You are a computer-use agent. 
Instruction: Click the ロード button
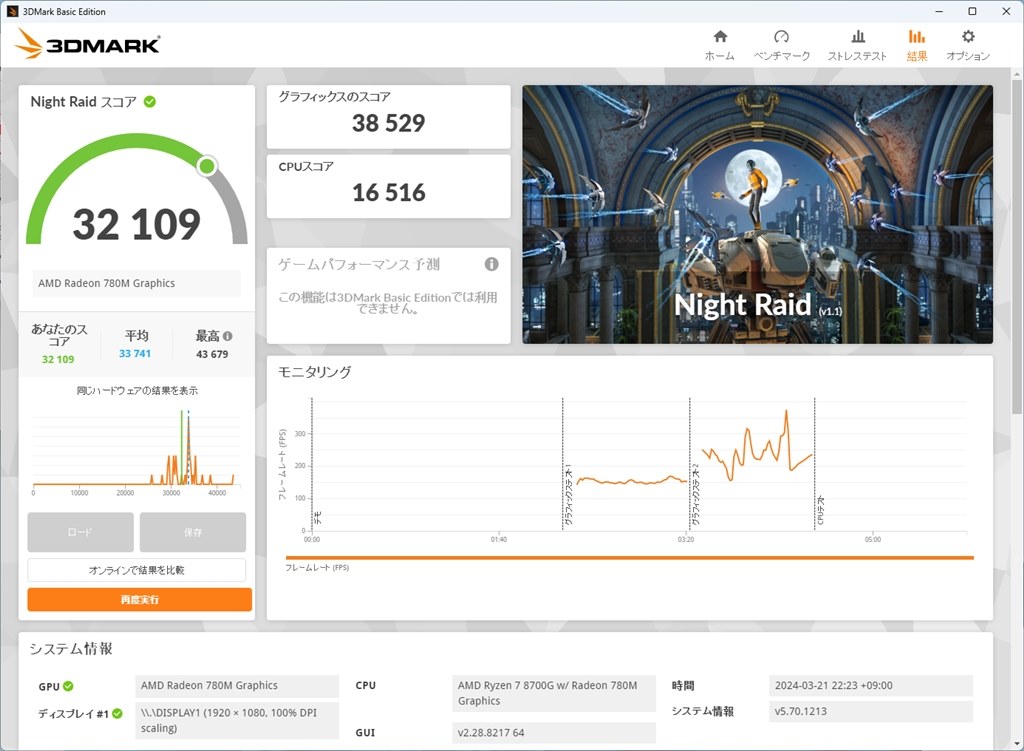click(80, 532)
